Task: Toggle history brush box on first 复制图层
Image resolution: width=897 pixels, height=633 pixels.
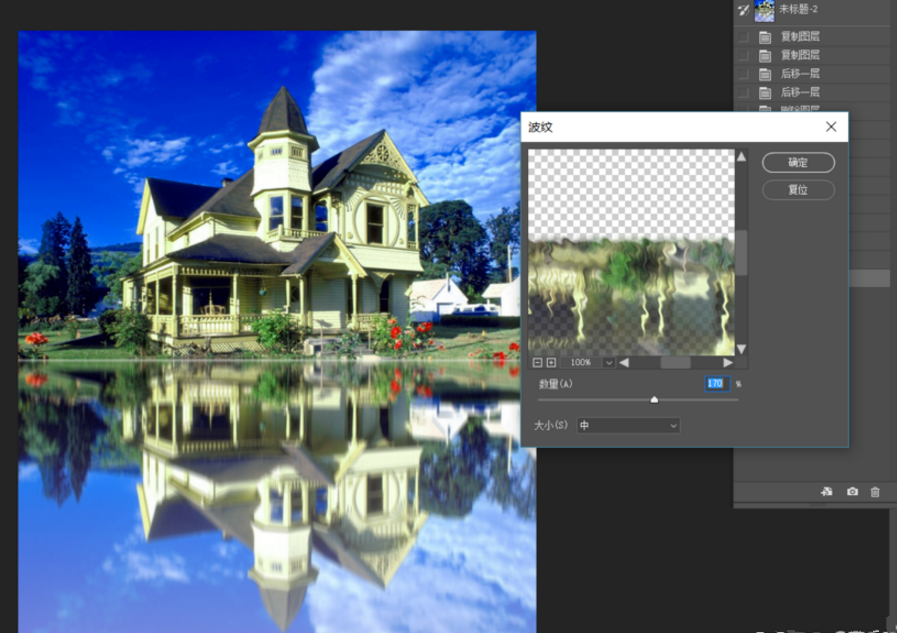Action: [743, 37]
